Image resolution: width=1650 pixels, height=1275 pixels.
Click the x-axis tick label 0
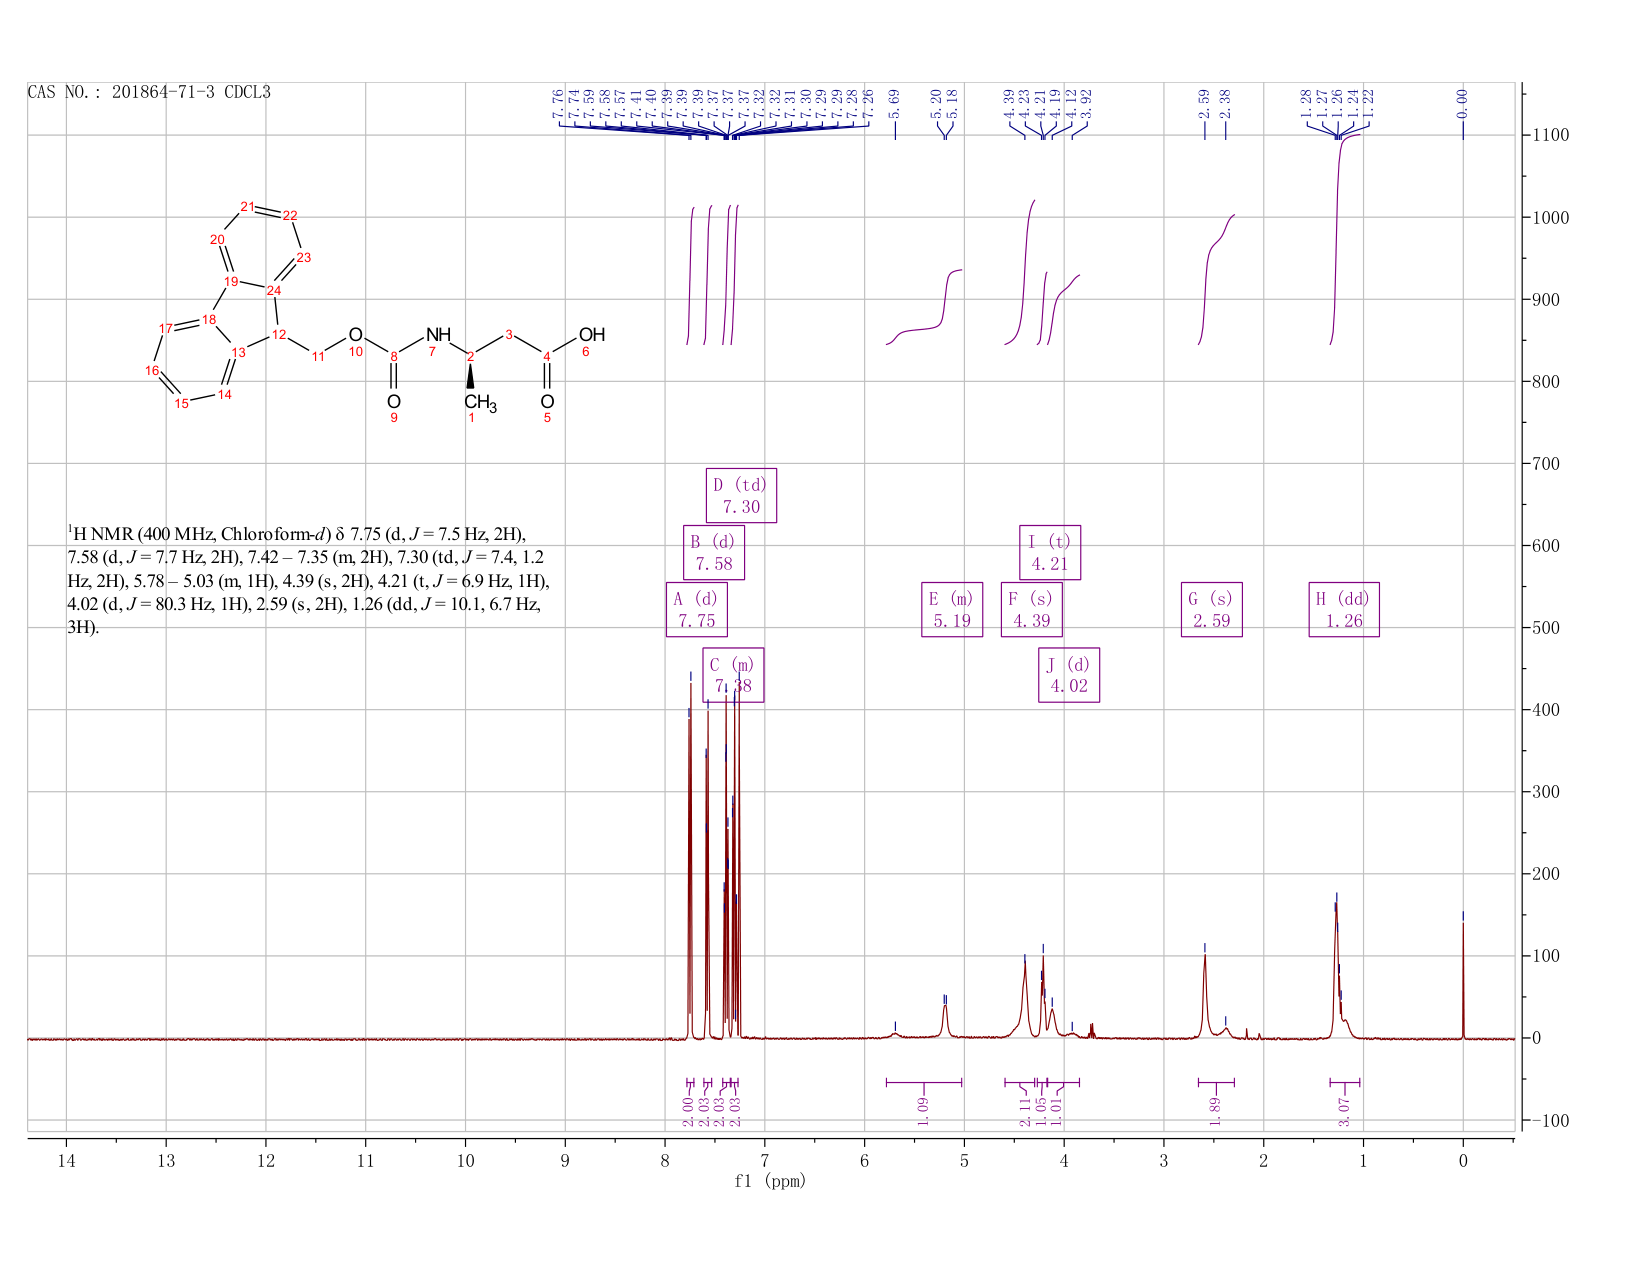click(x=1463, y=1161)
